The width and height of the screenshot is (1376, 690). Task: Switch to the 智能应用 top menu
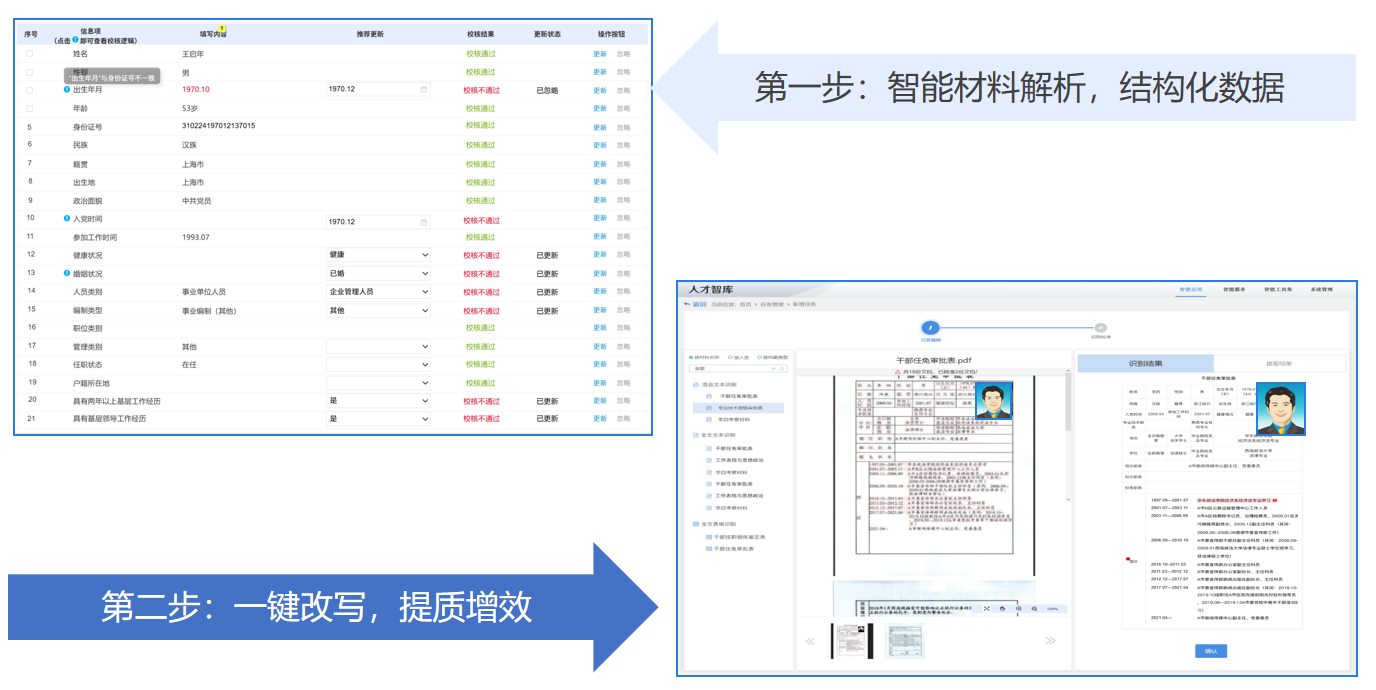pos(1189,289)
